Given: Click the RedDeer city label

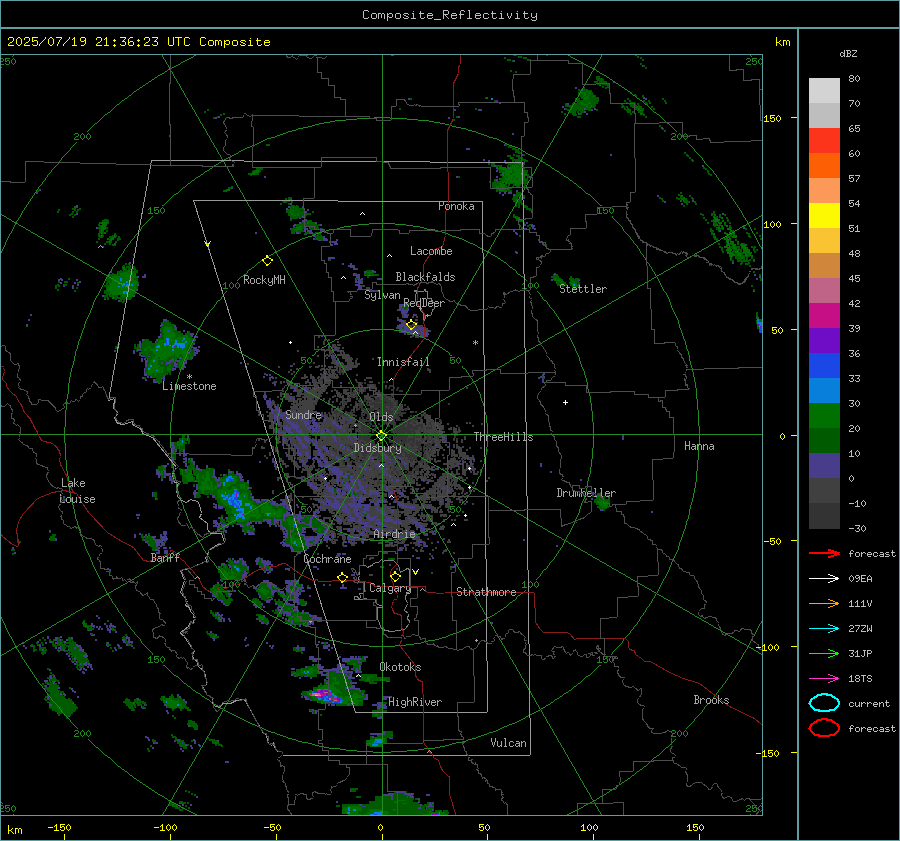Looking at the screenshot, I should [x=424, y=303].
